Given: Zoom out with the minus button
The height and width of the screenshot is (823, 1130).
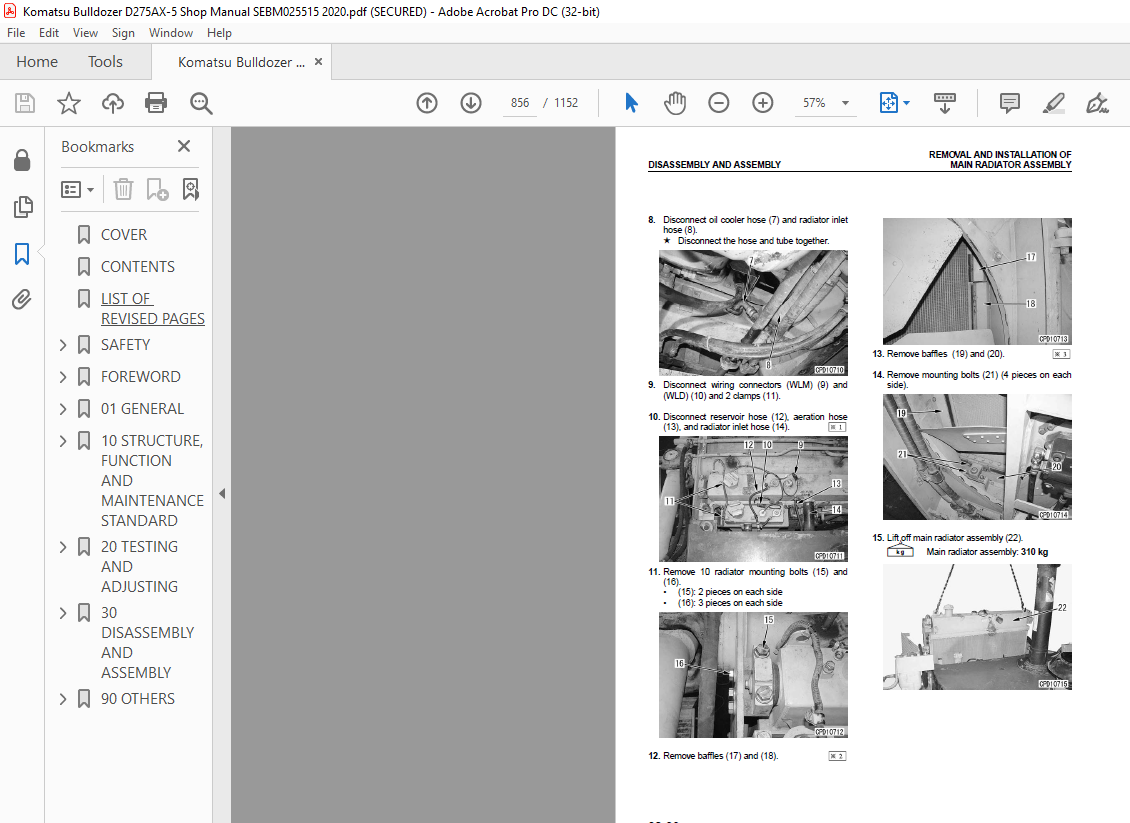Looking at the screenshot, I should click(719, 103).
